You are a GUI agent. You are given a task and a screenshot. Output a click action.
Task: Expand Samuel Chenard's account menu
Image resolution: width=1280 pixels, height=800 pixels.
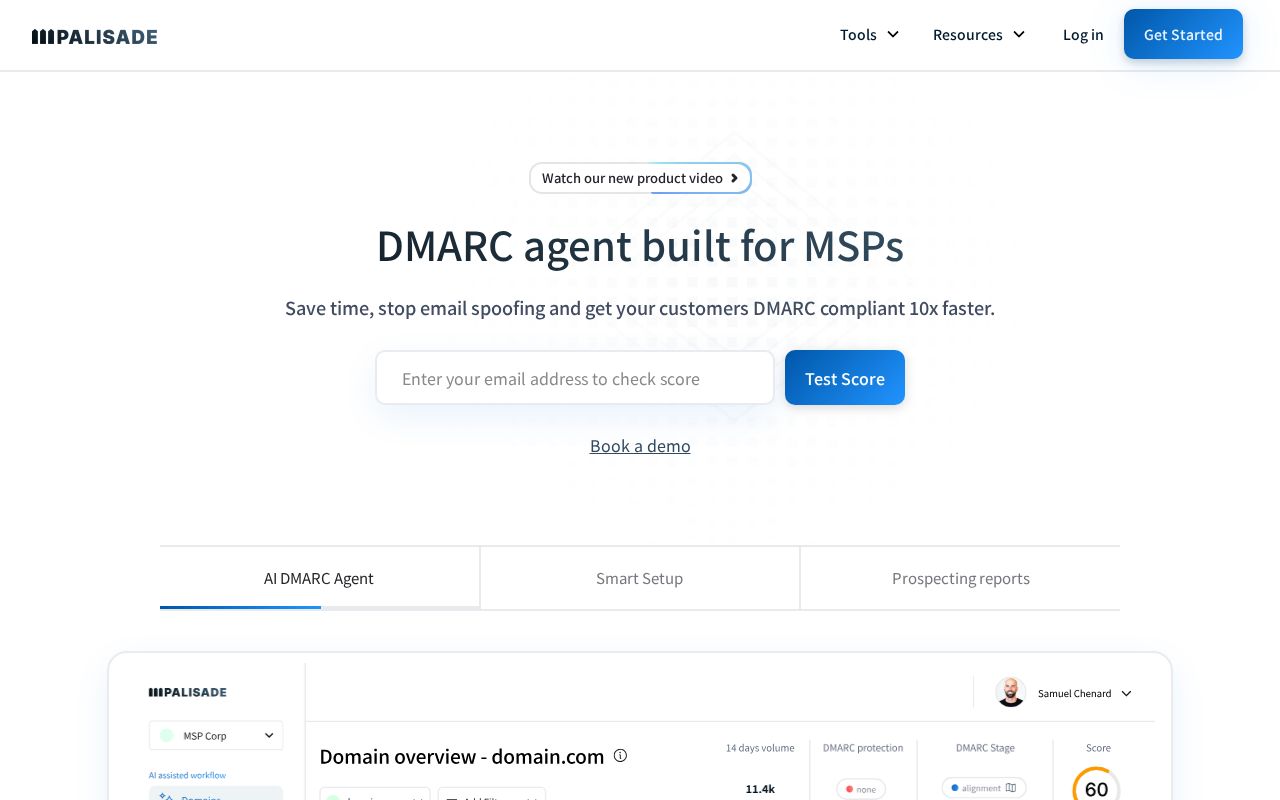click(x=1126, y=693)
